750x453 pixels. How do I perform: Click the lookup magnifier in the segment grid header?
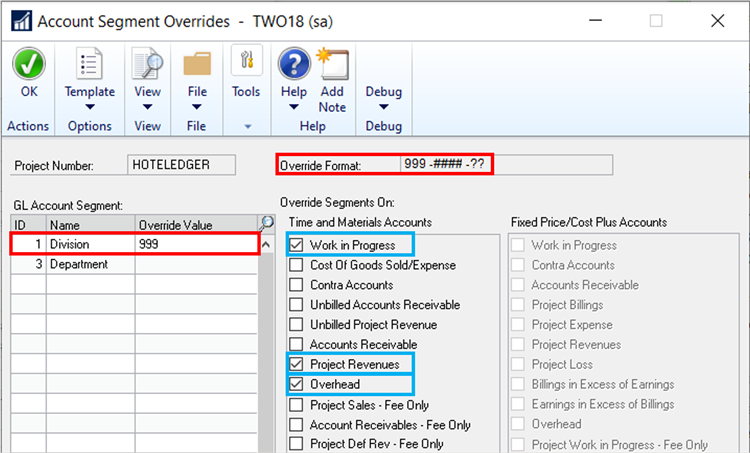pyautogui.click(x=266, y=223)
